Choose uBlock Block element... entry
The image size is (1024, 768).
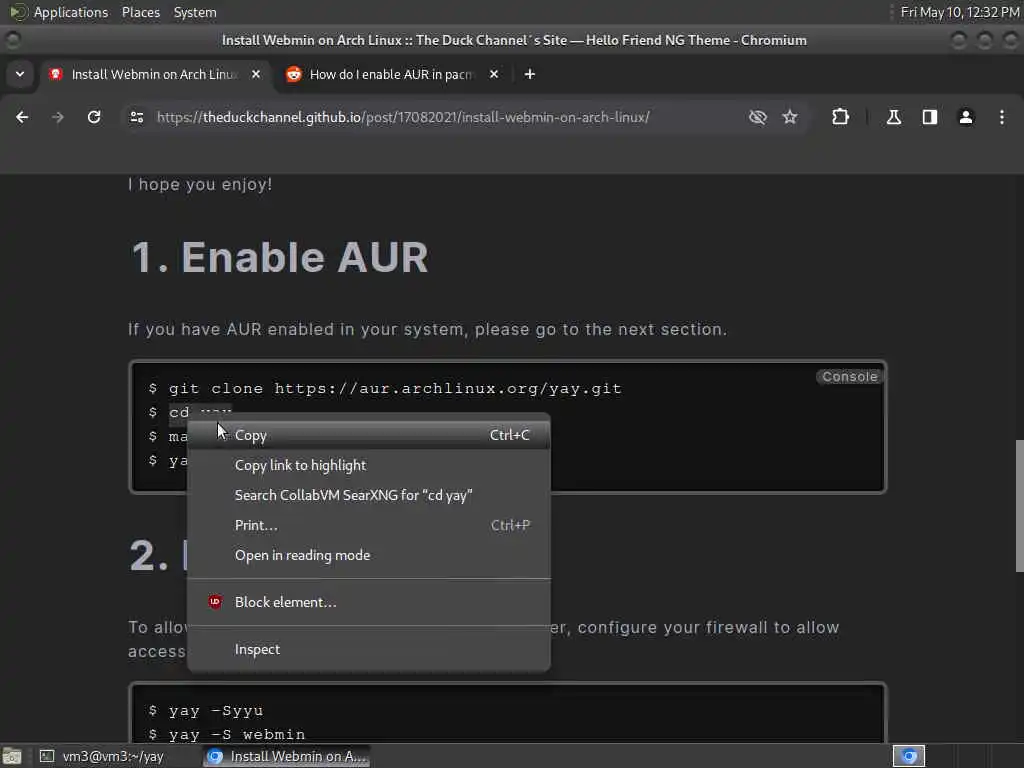tap(369, 602)
